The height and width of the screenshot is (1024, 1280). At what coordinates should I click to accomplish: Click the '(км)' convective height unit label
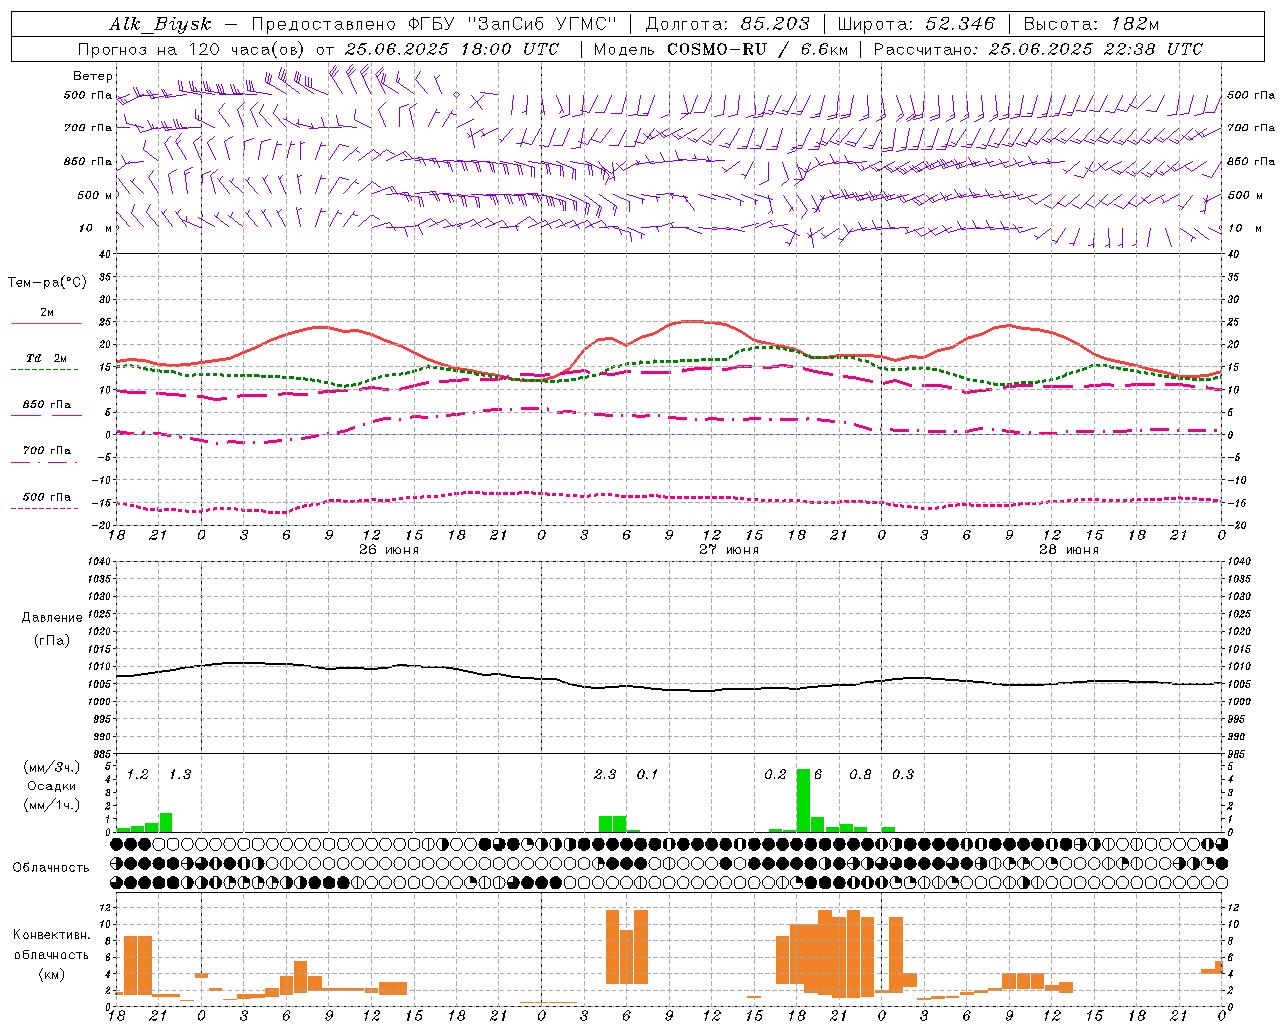(52, 974)
